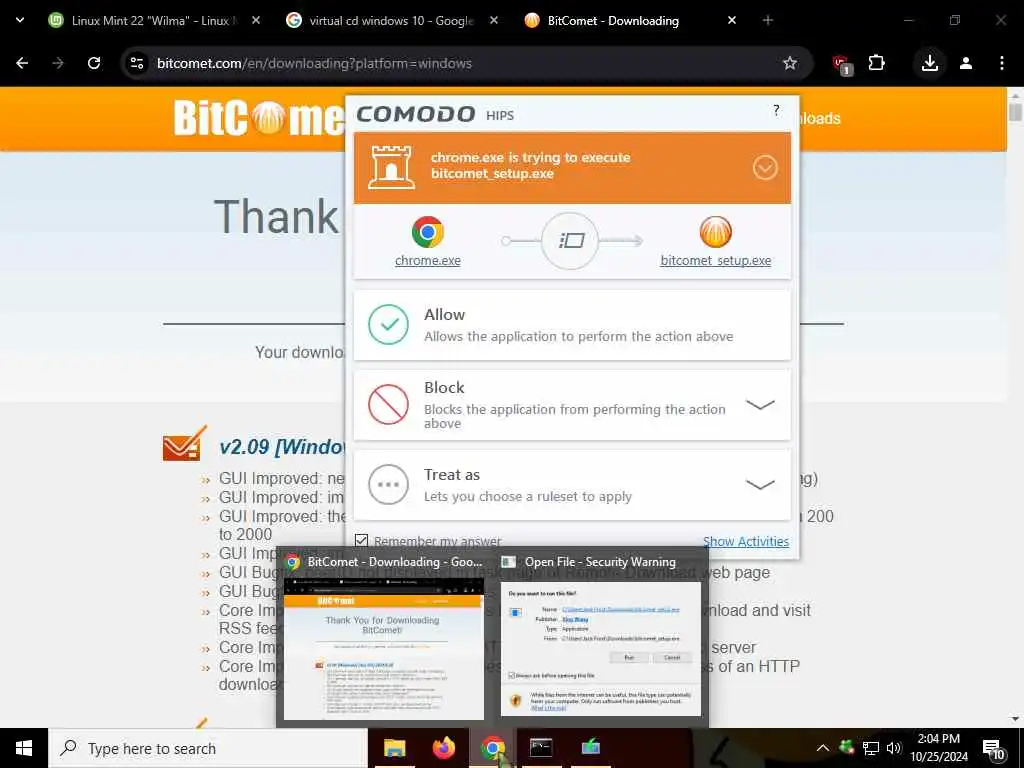
Task: Go back in browser history
Action: [22, 63]
